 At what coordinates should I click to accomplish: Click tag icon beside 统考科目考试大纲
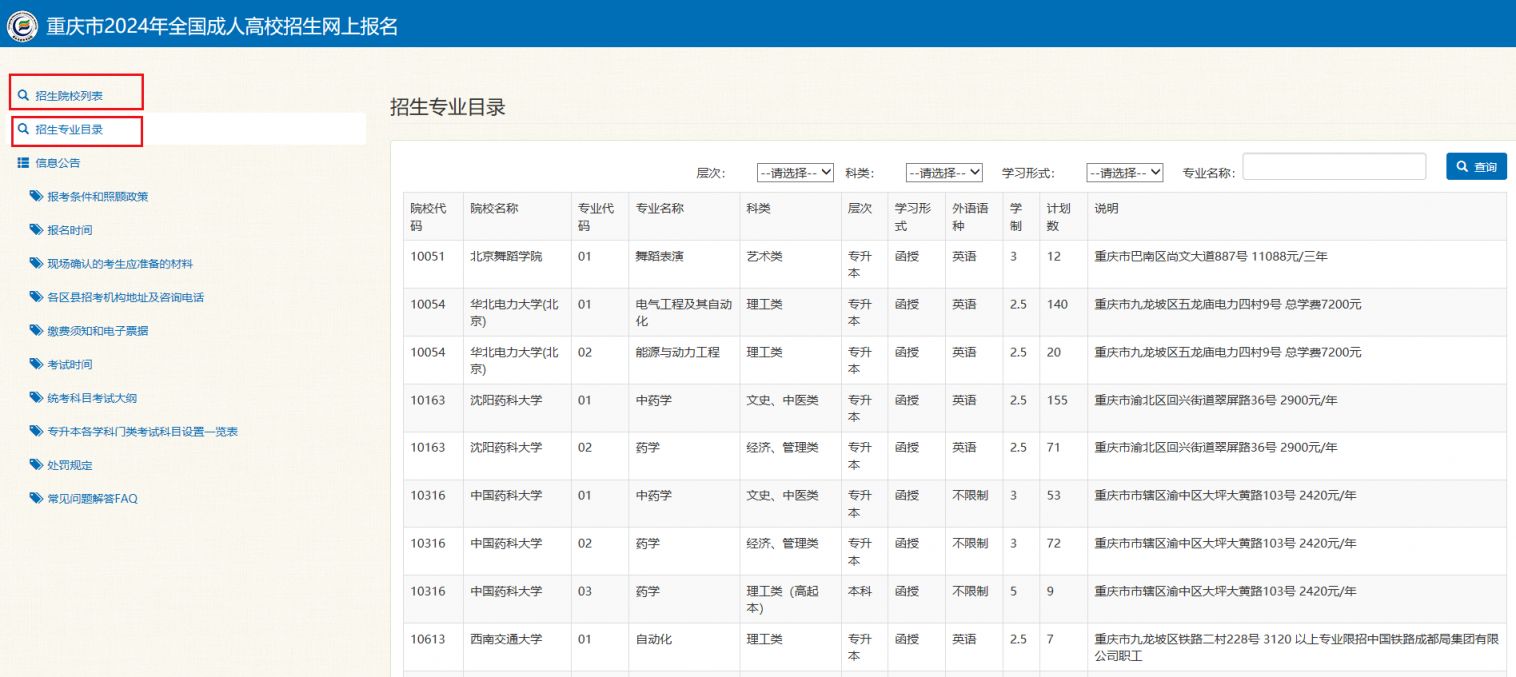(37, 398)
